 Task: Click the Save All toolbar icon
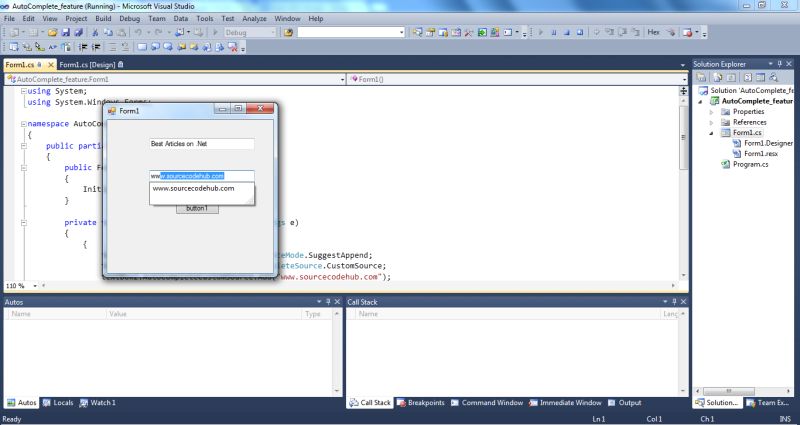(x=79, y=32)
